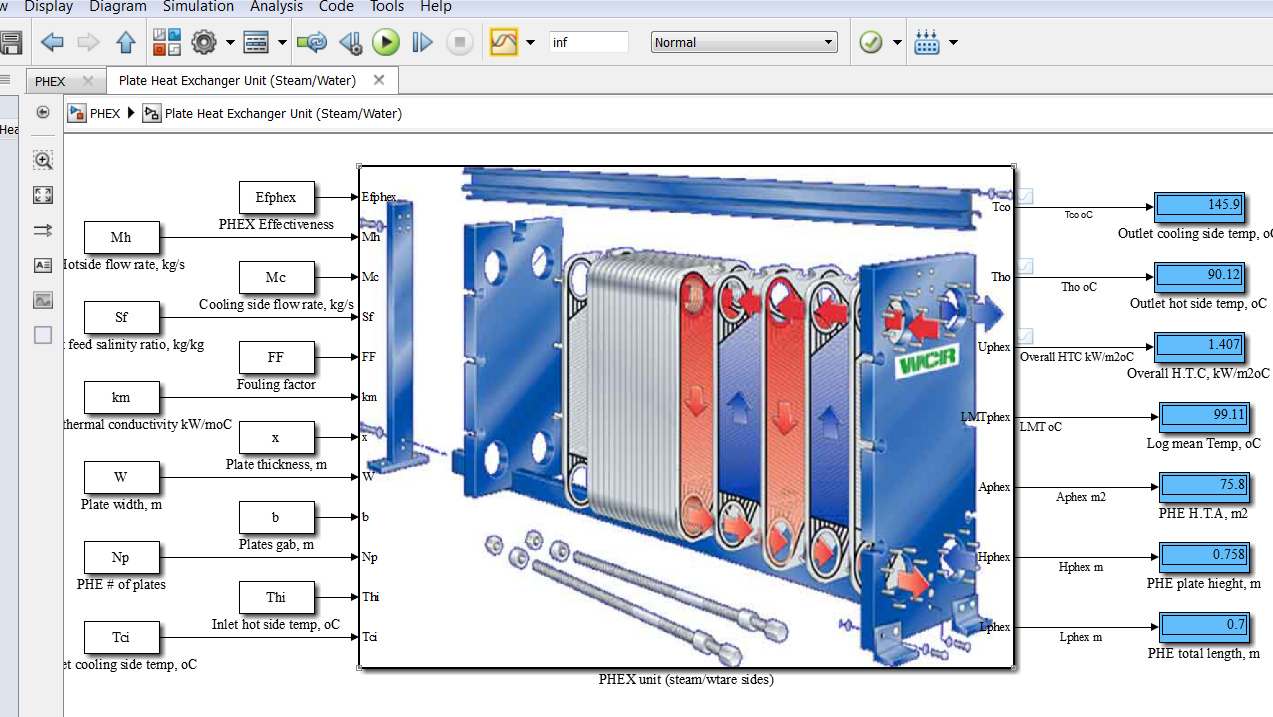Screen dimensions: 1273x717
Task: Click the simulation stop time field showing inf
Action: [588, 41]
